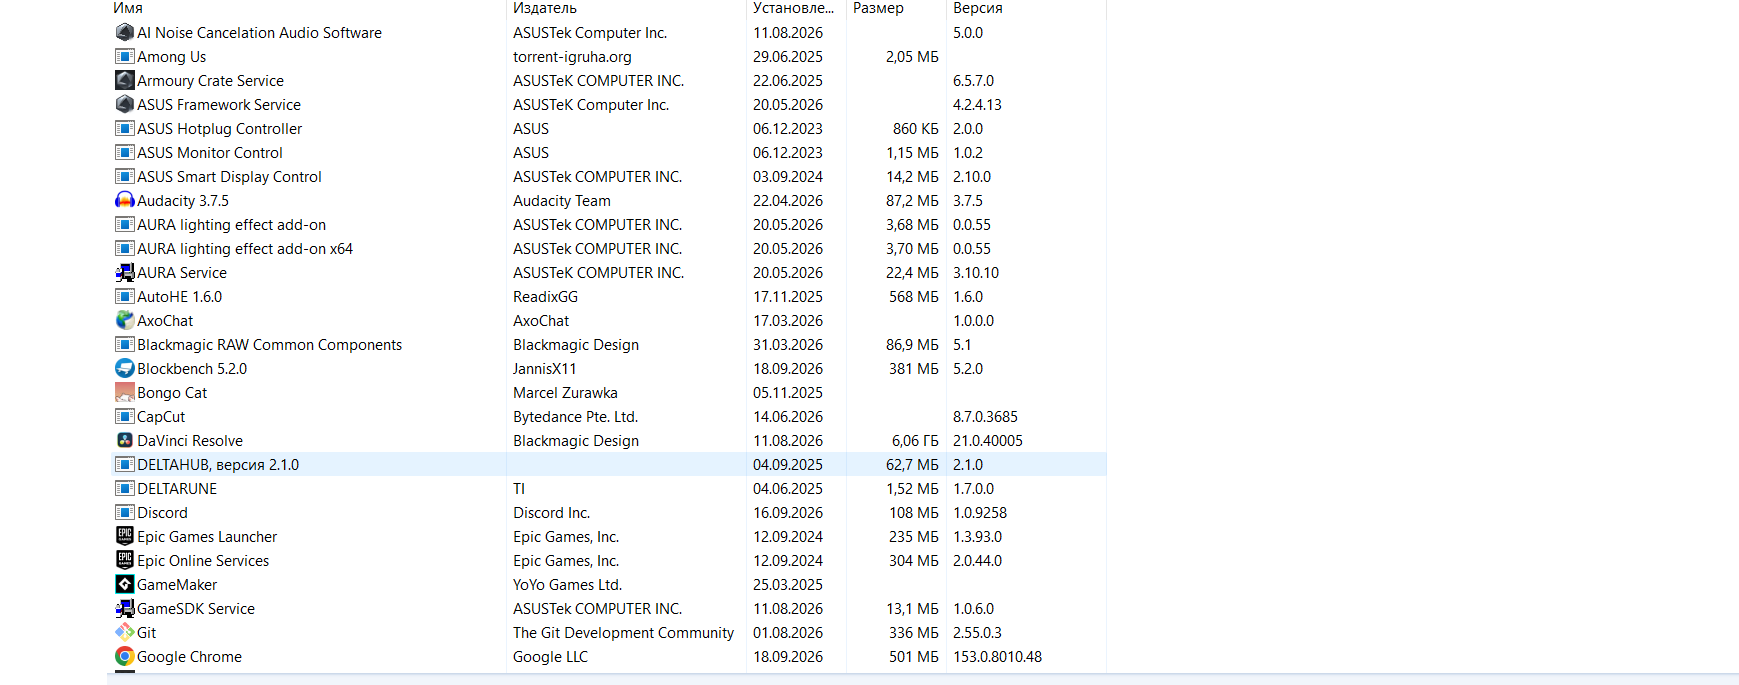This screenshot has width=1739, height=685.
Task: Click publisher YoYo Games Ltd.
Action: pyautogui.click(x=567, y=584)
